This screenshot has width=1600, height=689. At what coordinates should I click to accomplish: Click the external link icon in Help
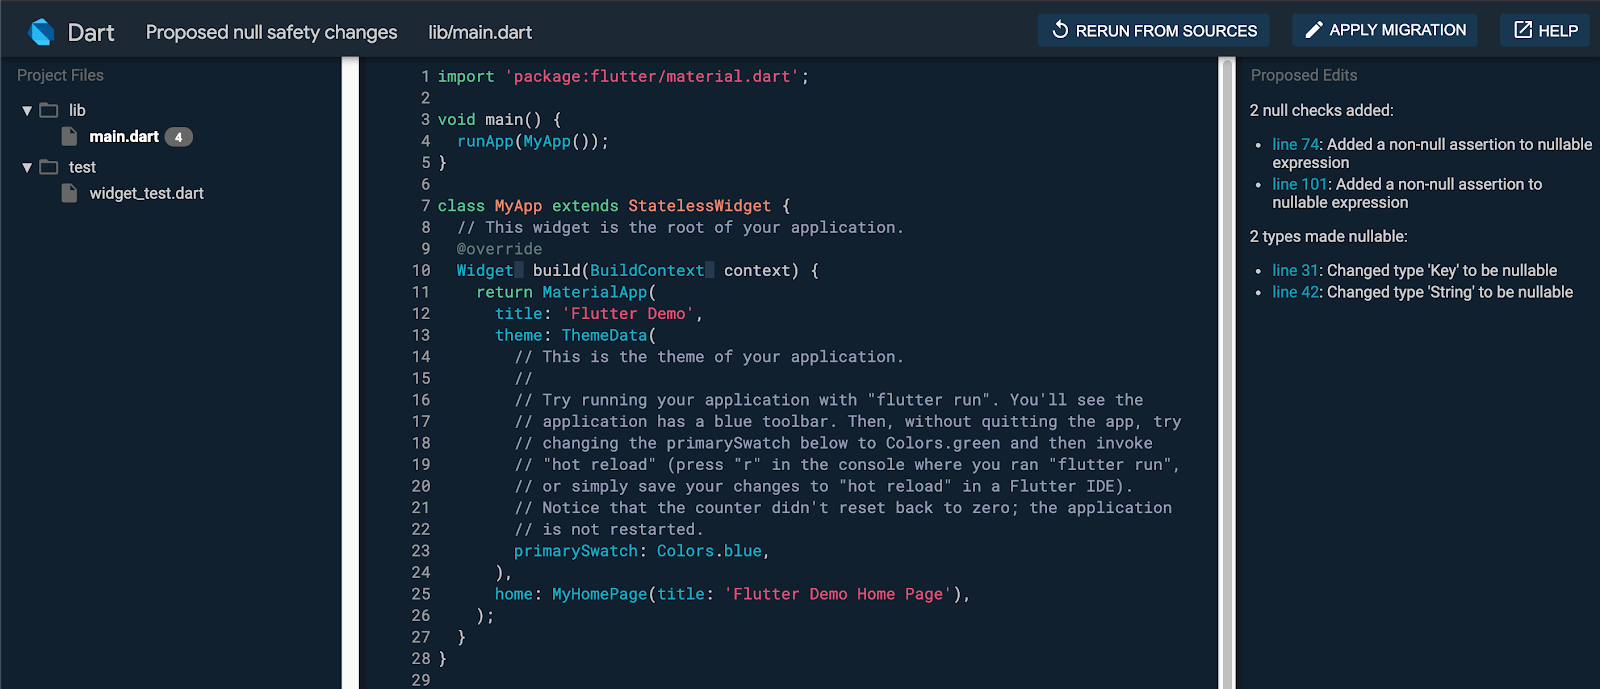point(1523,30)
